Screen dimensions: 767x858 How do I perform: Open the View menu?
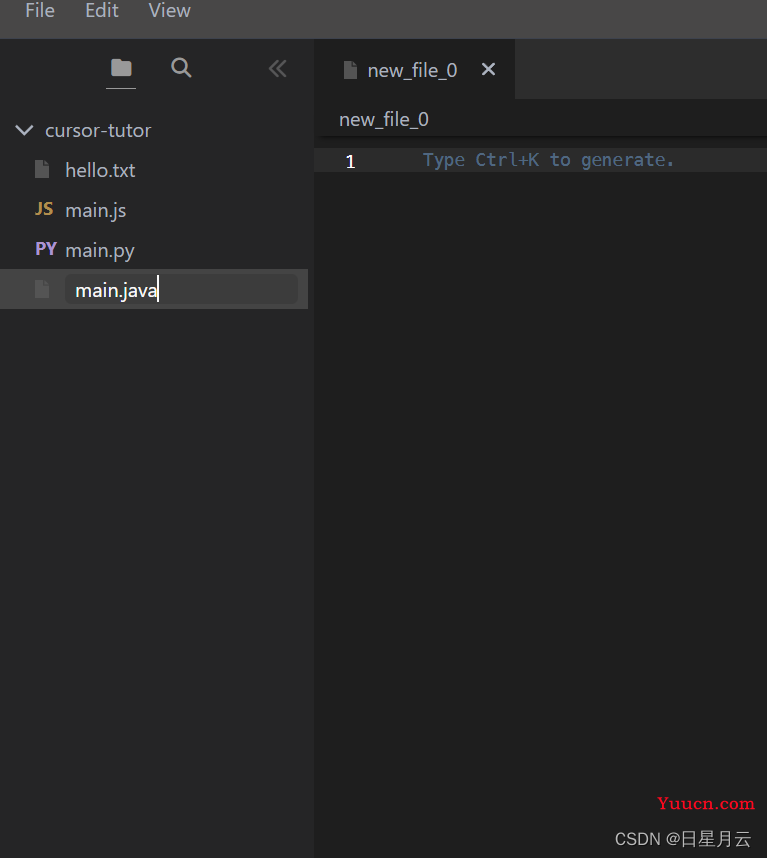click(x=170, y=10)
